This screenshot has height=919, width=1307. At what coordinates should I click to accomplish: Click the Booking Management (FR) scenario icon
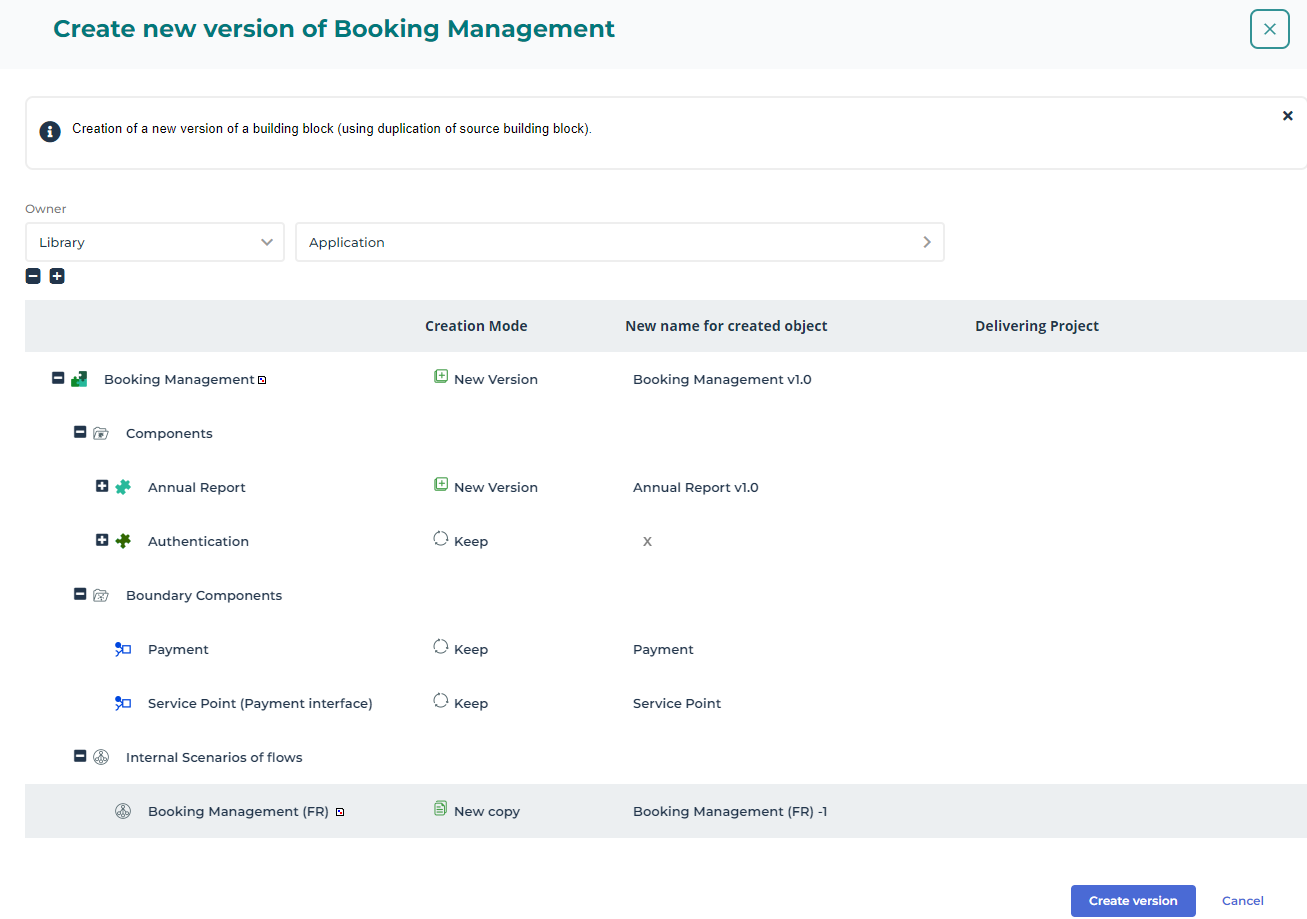(x=123, y=811)
